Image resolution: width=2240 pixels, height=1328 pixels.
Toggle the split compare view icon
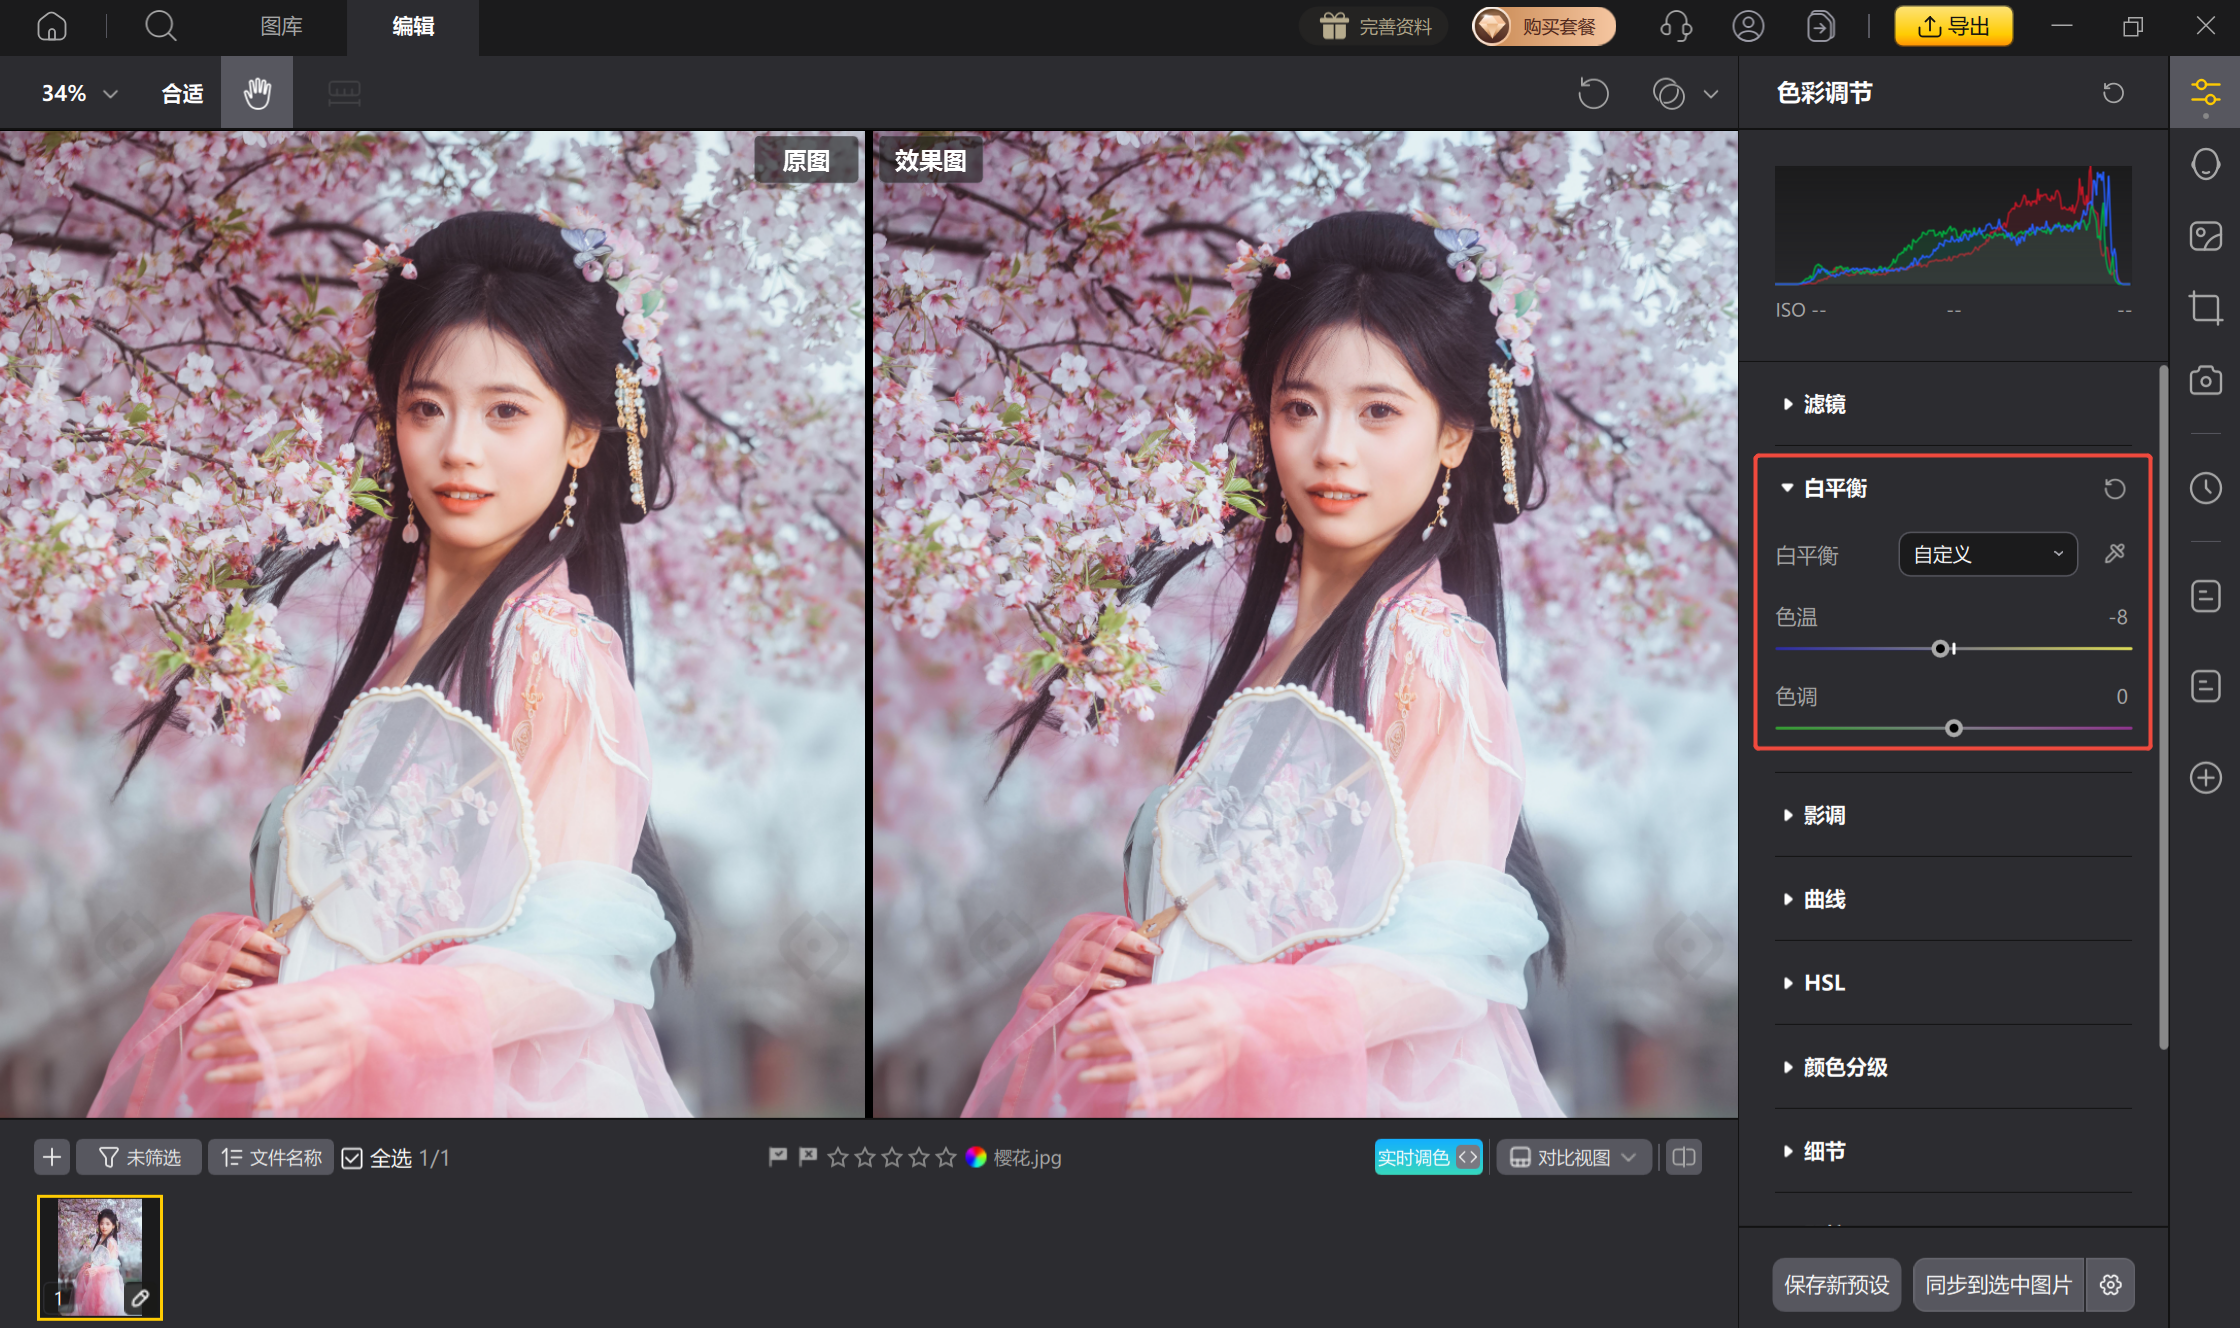pos(1684,1157)
